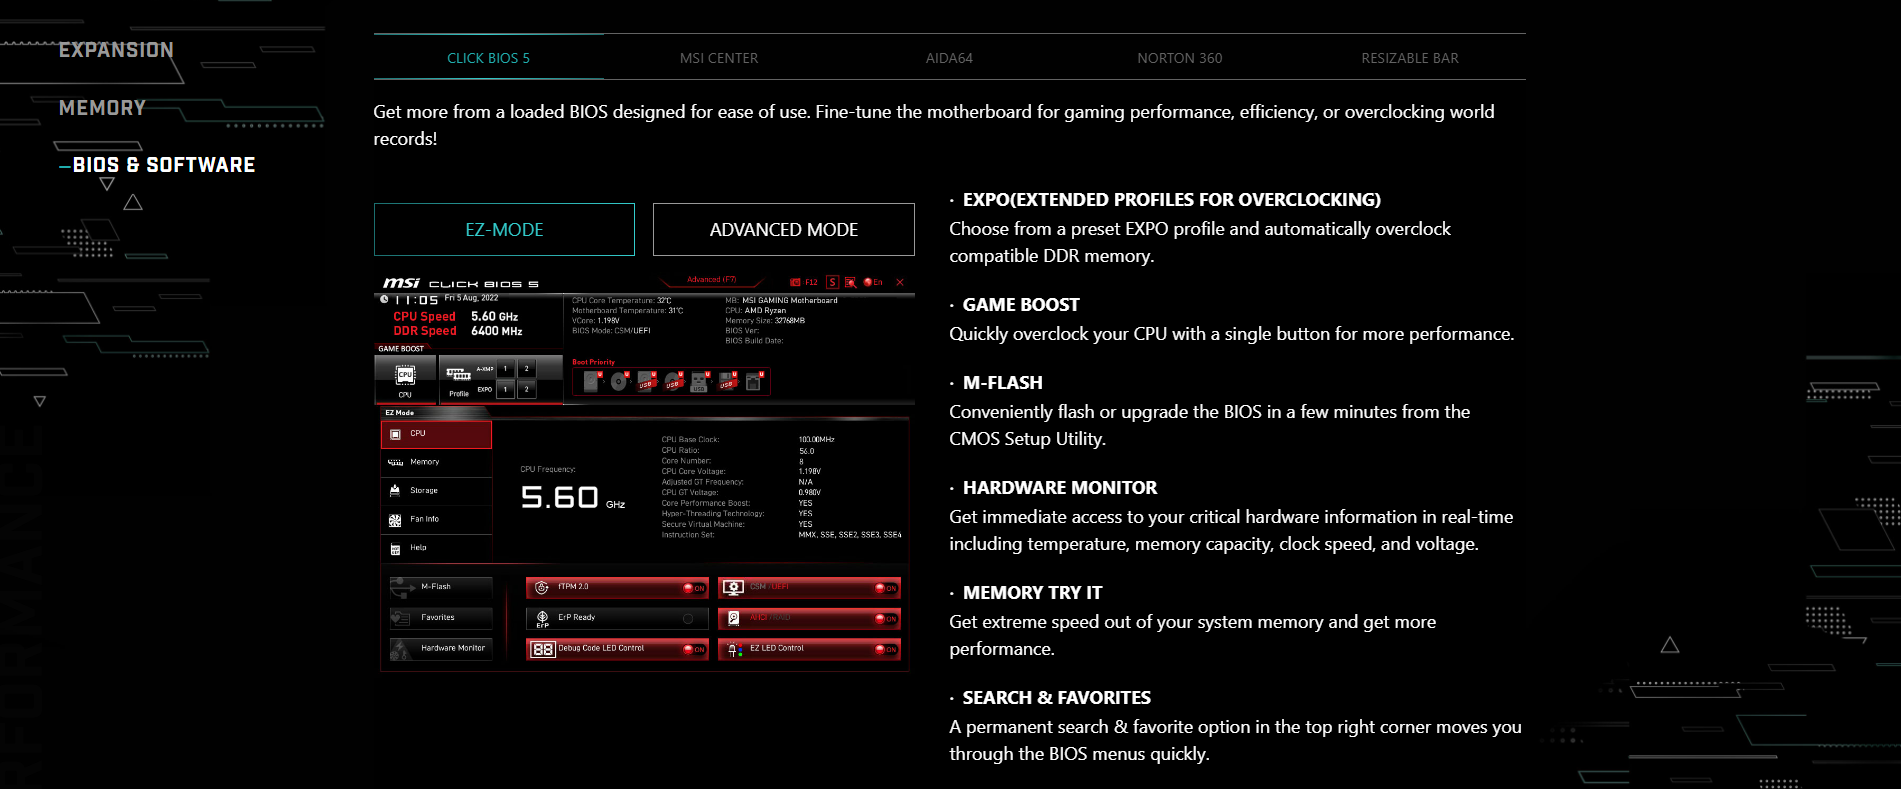Select Storage in the EZ Mode sidebar
This screenshot has width=1901, height=789.
pyautogui.click(x=436, y=491)
